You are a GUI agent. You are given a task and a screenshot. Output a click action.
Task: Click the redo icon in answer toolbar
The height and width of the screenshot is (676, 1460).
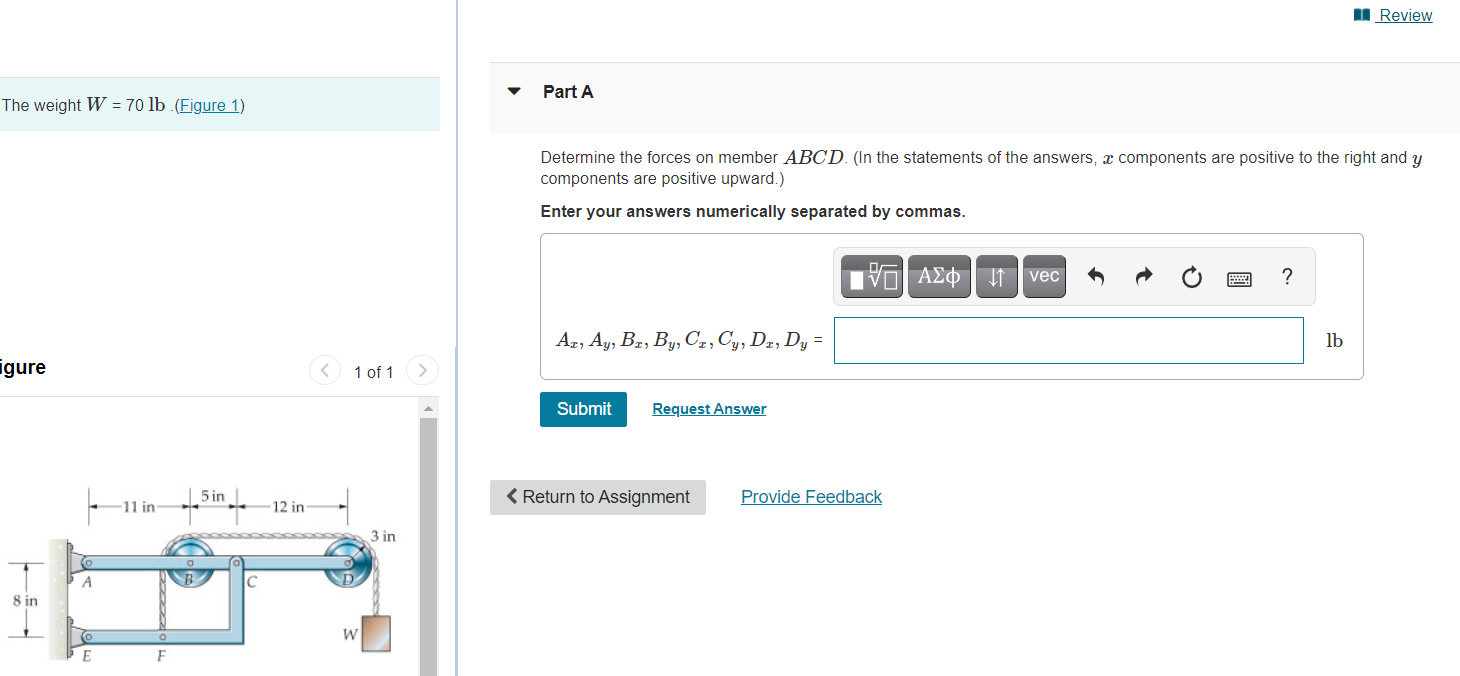[x=1143, y=277]
